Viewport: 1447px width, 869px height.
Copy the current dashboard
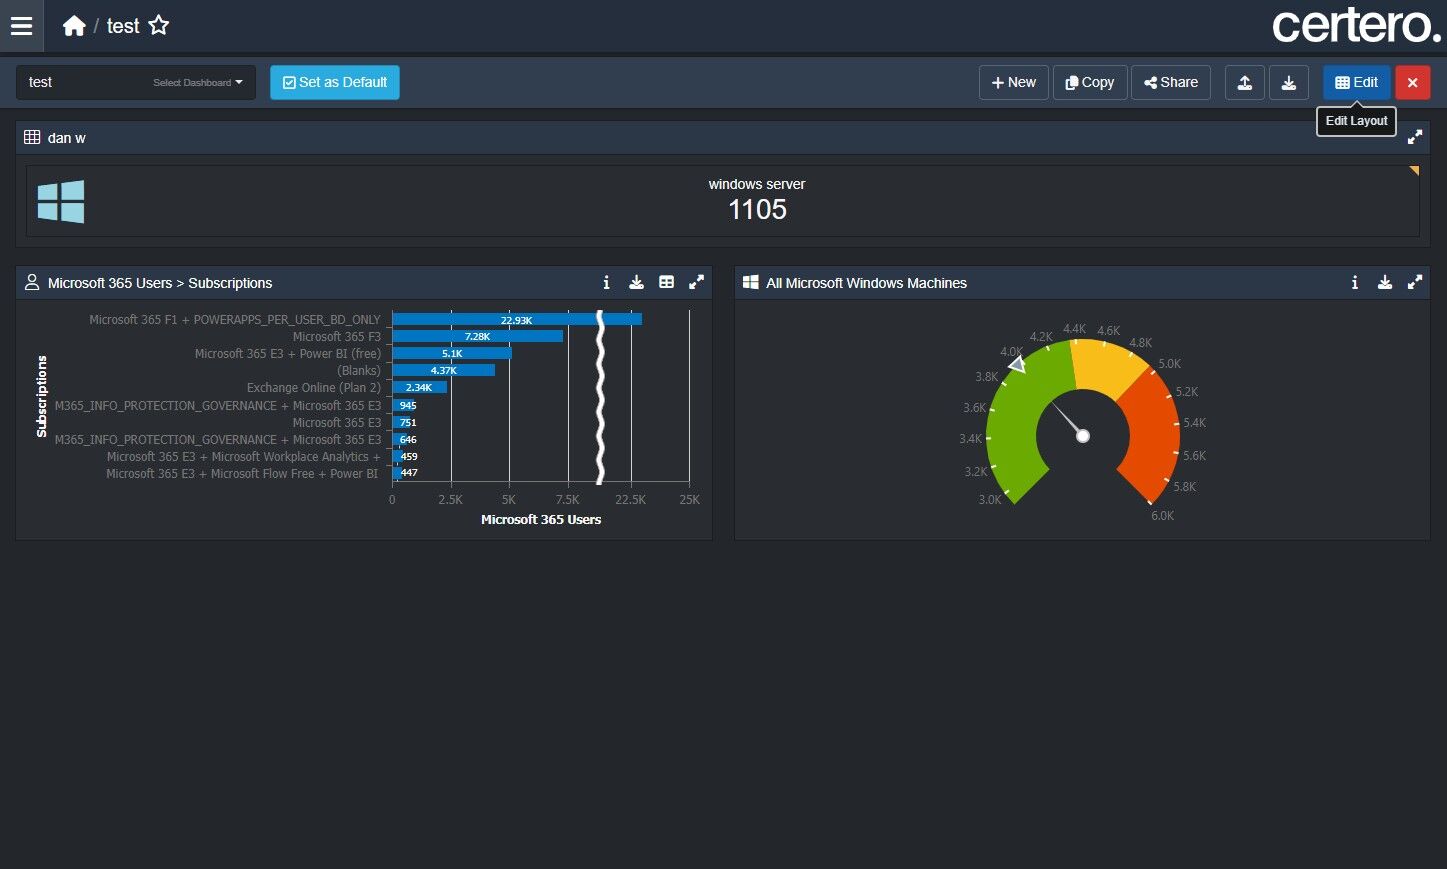point(1090,82)
